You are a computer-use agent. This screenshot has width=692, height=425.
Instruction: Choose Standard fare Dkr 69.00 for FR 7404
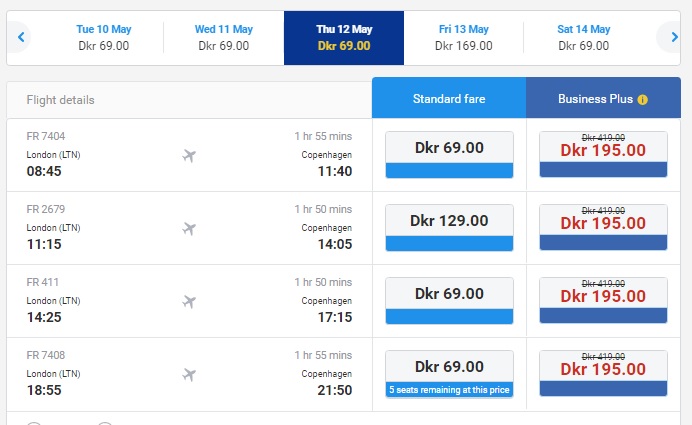coord(449,154)
